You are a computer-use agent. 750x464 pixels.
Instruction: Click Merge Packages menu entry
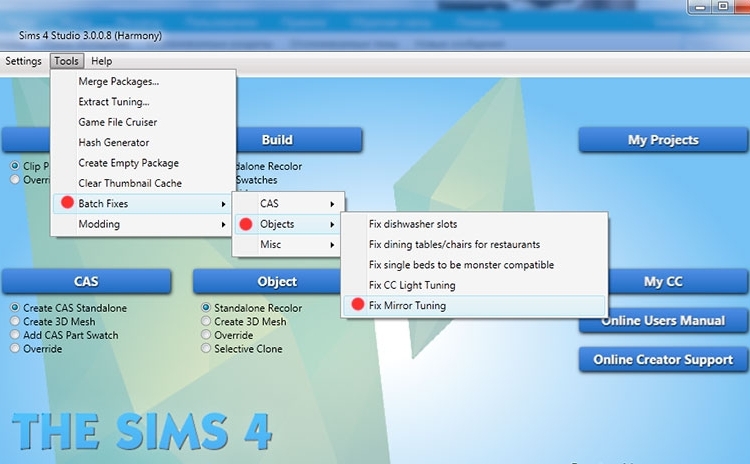point(118,82)
